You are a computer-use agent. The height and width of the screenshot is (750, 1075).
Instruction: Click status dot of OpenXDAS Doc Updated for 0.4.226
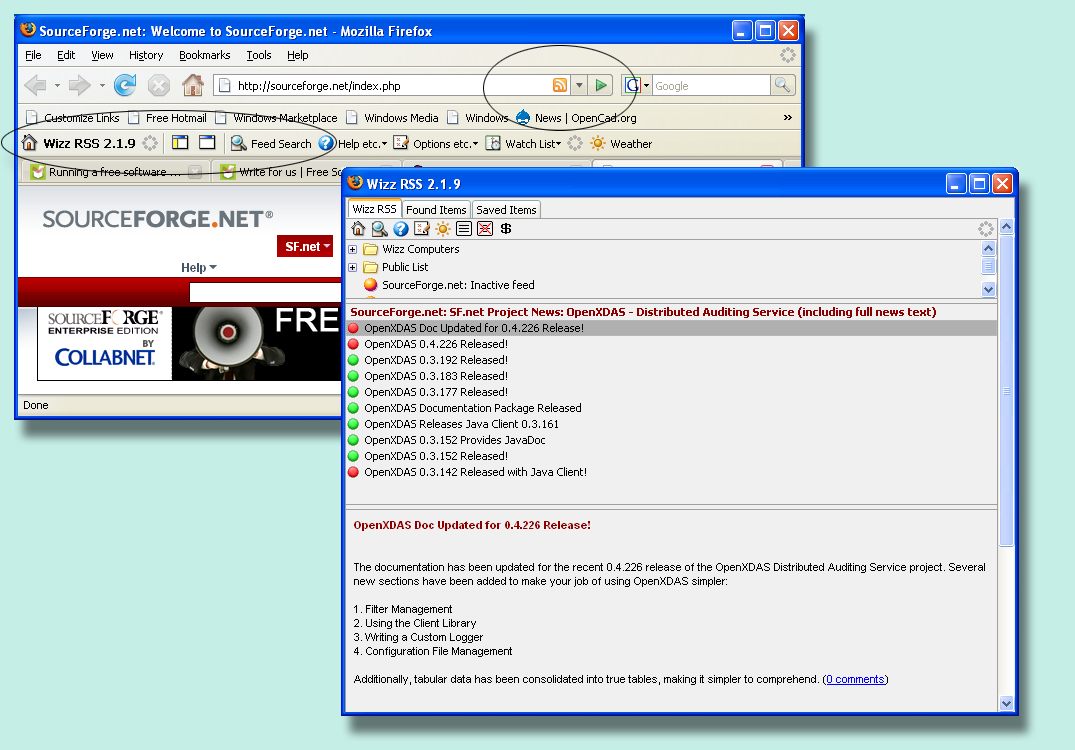coord(353,328)
